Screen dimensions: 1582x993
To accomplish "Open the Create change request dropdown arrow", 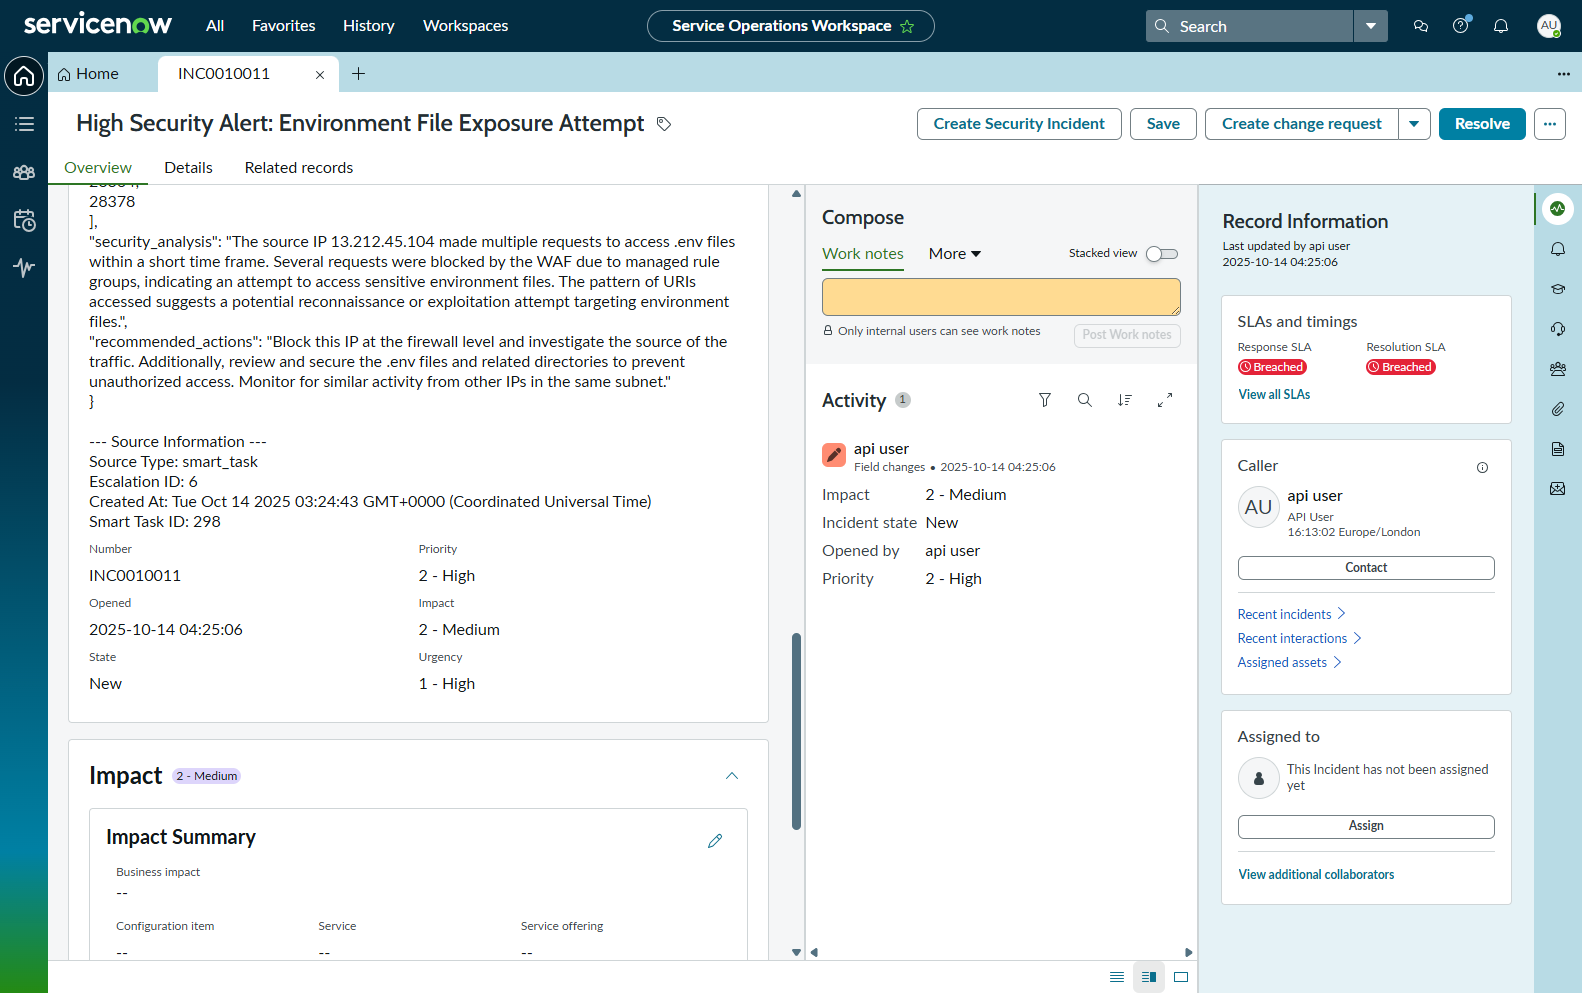I will [x=1414, y=124].
